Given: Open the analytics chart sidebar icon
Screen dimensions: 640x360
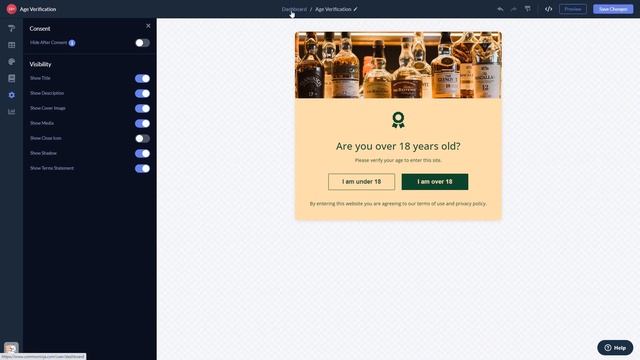Looking at the screenshot, I should 11,111.
